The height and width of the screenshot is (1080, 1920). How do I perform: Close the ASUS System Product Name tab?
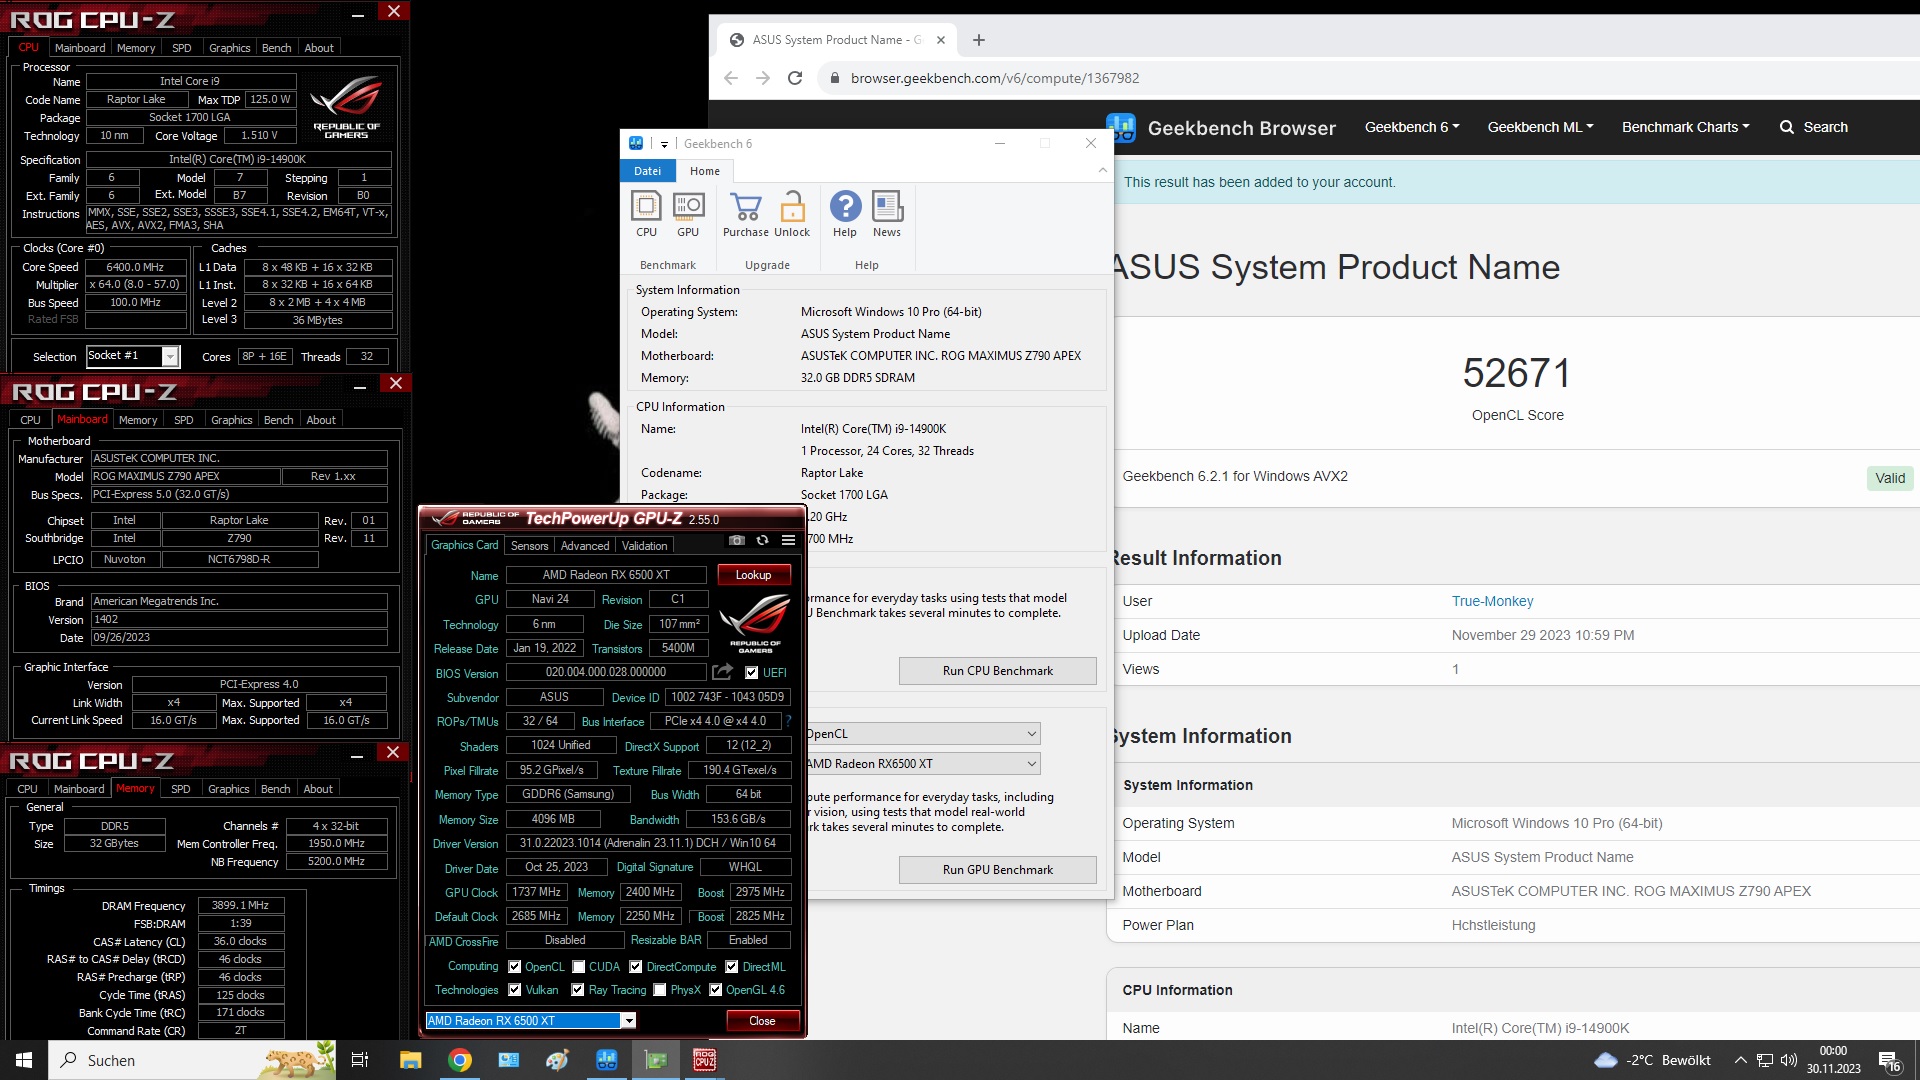[x=941, y=40]
